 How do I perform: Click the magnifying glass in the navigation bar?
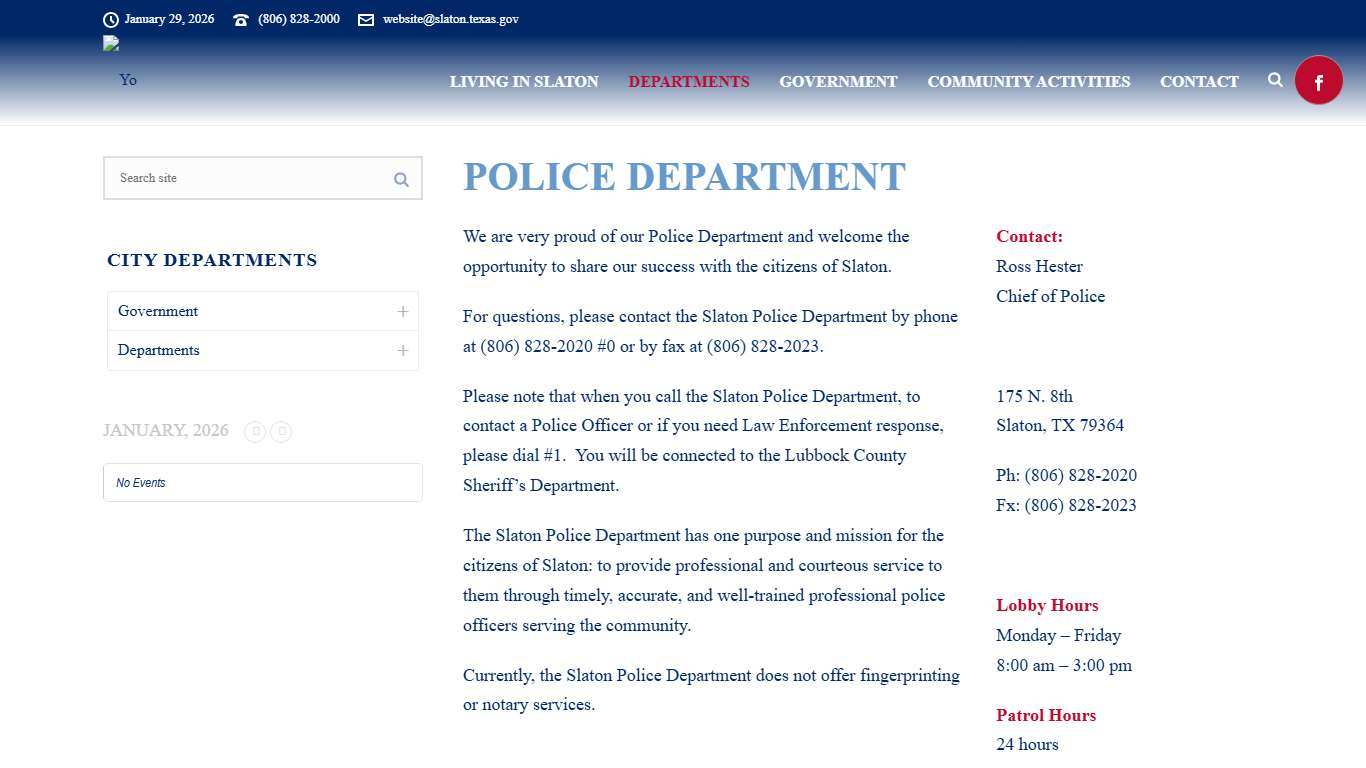point(1275,80)
